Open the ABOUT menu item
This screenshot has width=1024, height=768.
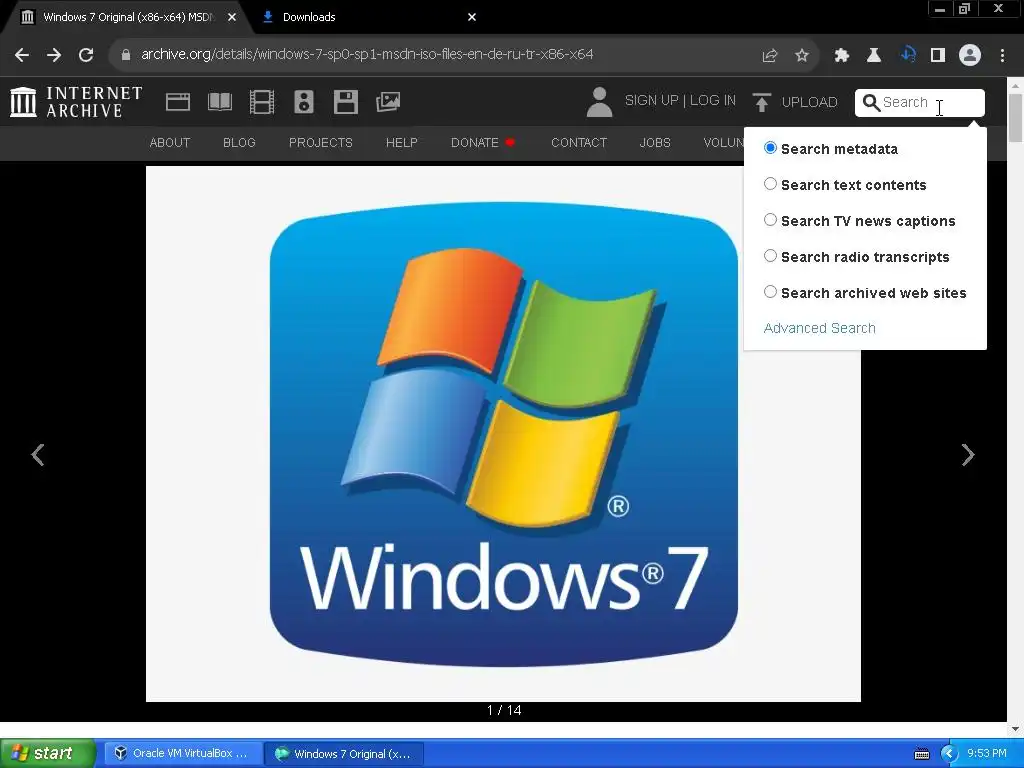pyautogui.click(x=170, y=142)
